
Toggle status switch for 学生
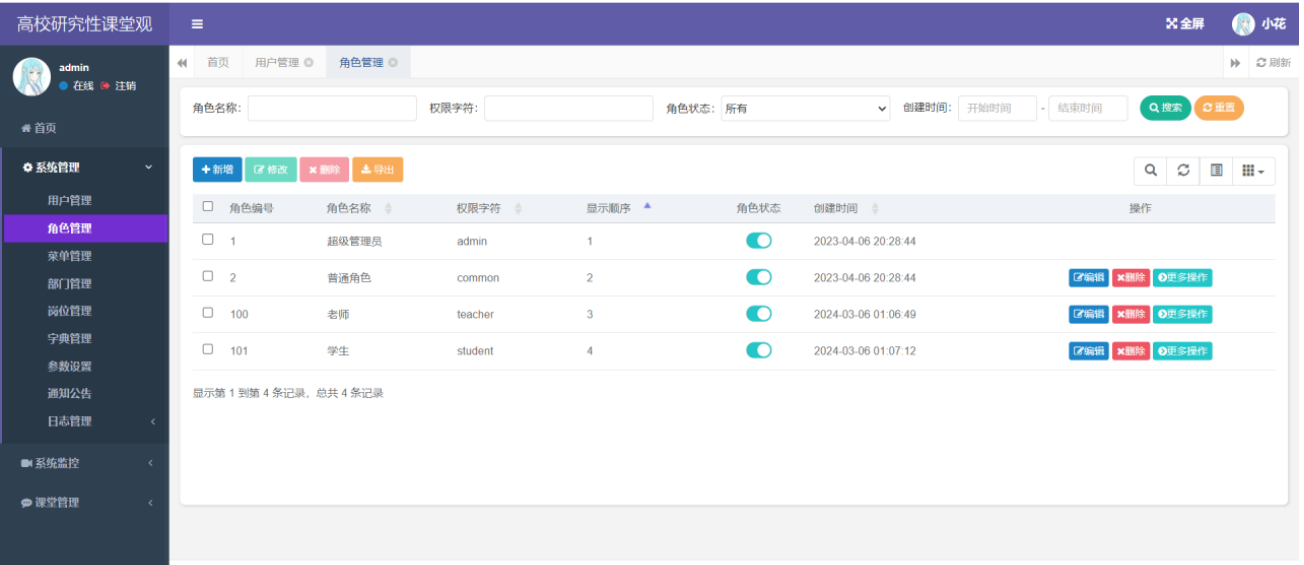click(x=759, y=350)
